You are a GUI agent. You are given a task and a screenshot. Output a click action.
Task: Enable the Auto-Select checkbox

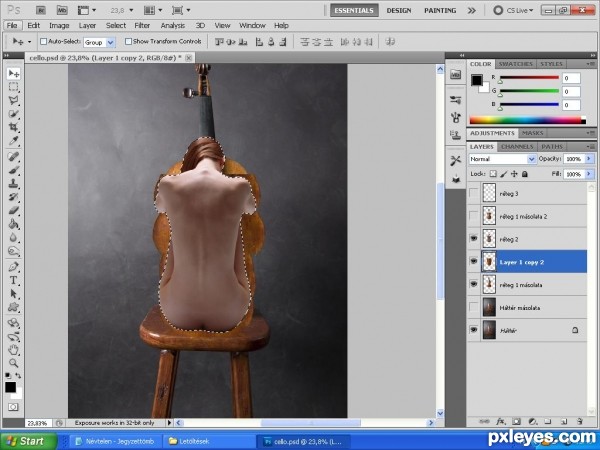point(44,41)
